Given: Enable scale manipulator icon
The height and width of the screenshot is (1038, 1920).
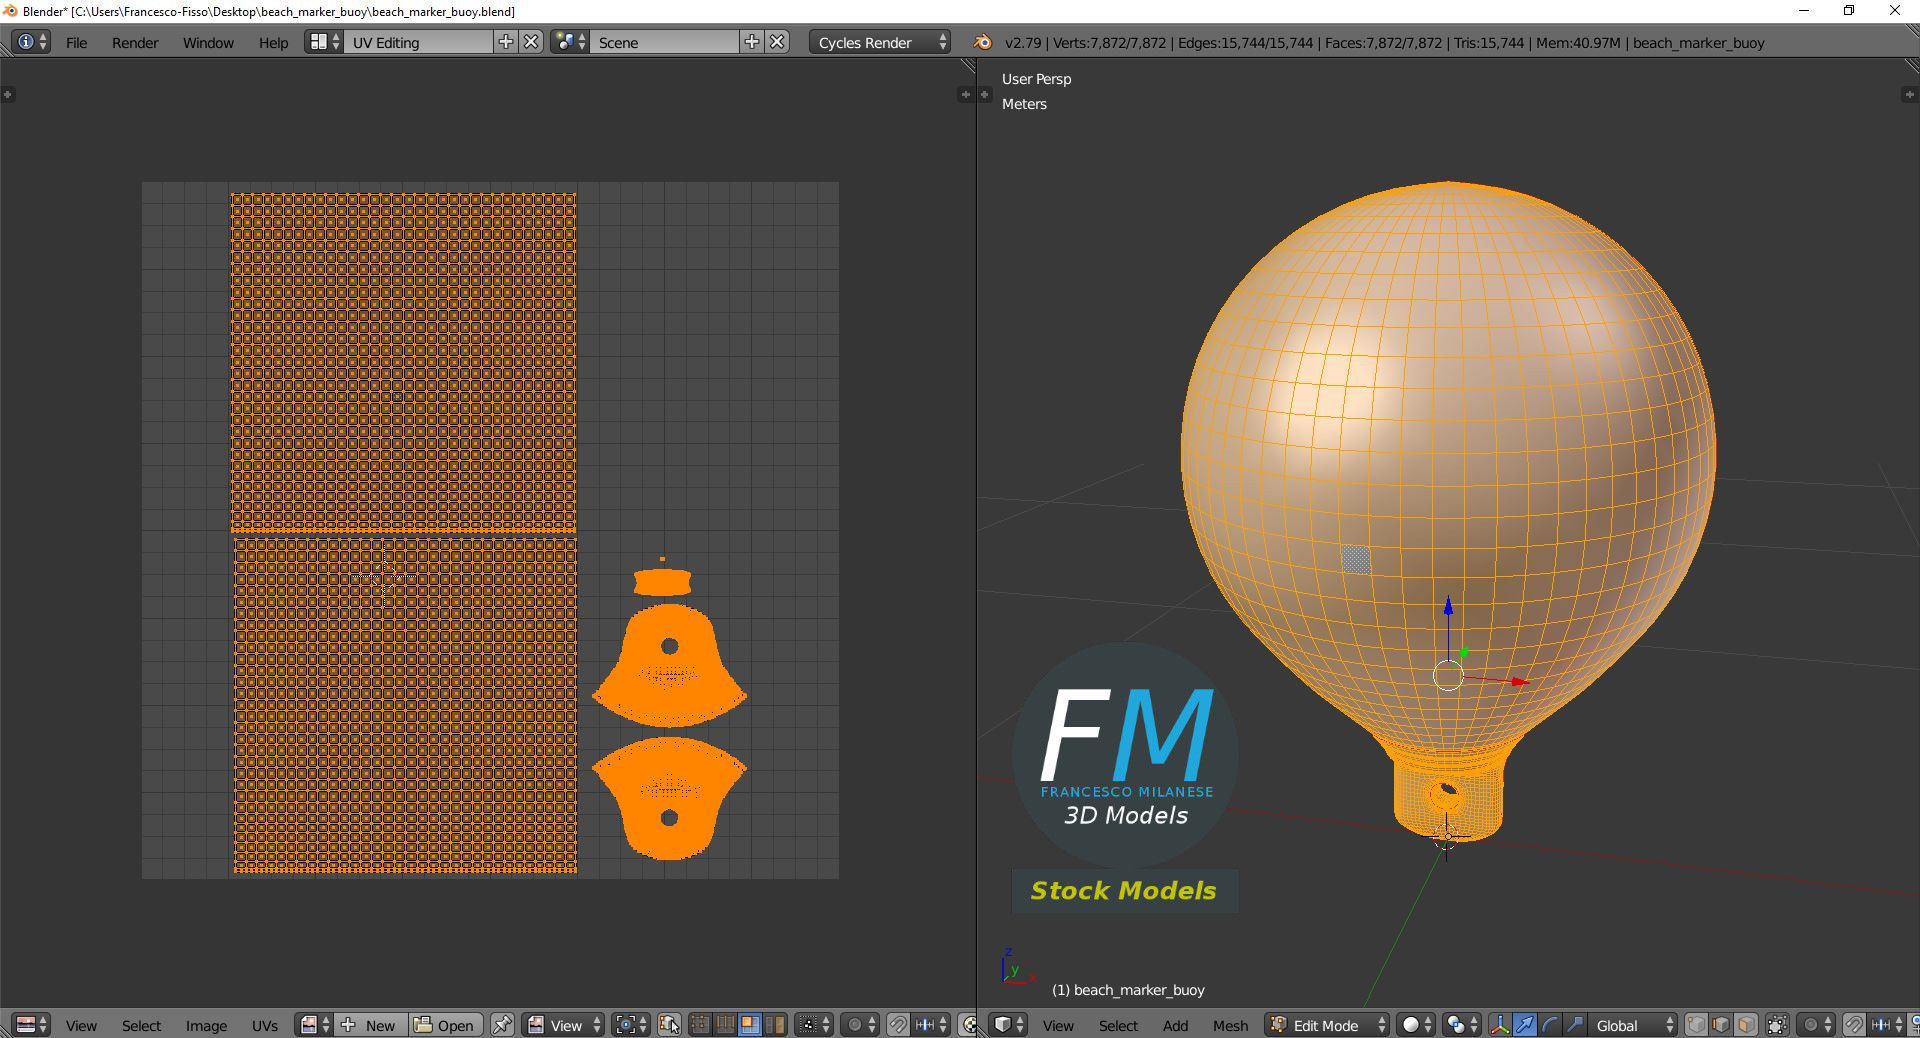Looking at the screenshot, I should pos(1575,1025).
